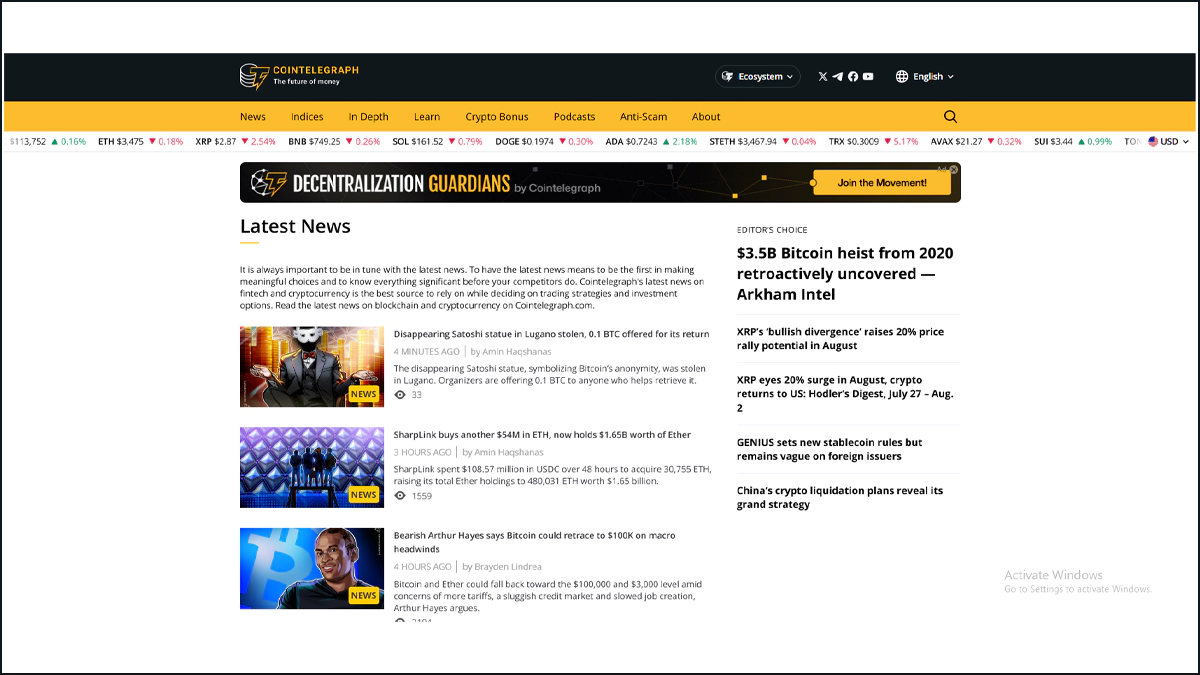
Task: Click the DOGE $0.1974 ticker
Action: (x=544, y=141)
